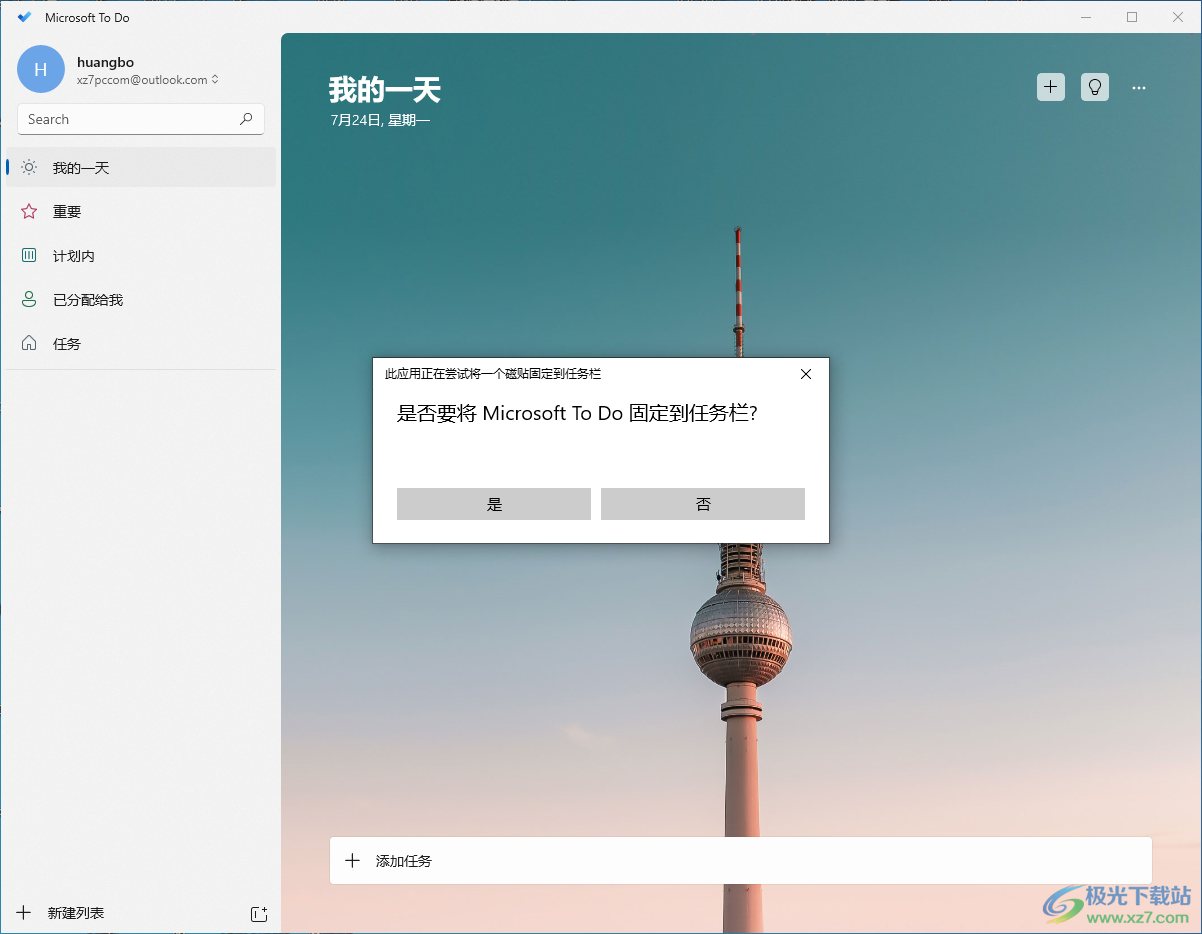Maximize the Microsoft To Do window
This screenshot has height=934, width=1202.
[1132, 17]
